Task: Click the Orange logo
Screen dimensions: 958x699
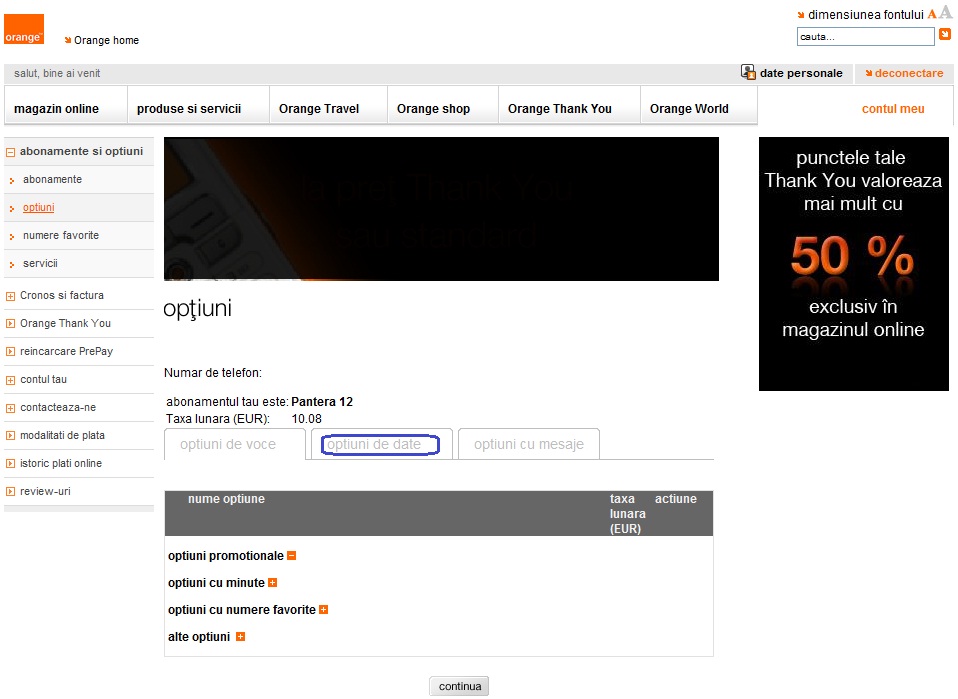Action: pyautogui.click(x=24, y=29)
